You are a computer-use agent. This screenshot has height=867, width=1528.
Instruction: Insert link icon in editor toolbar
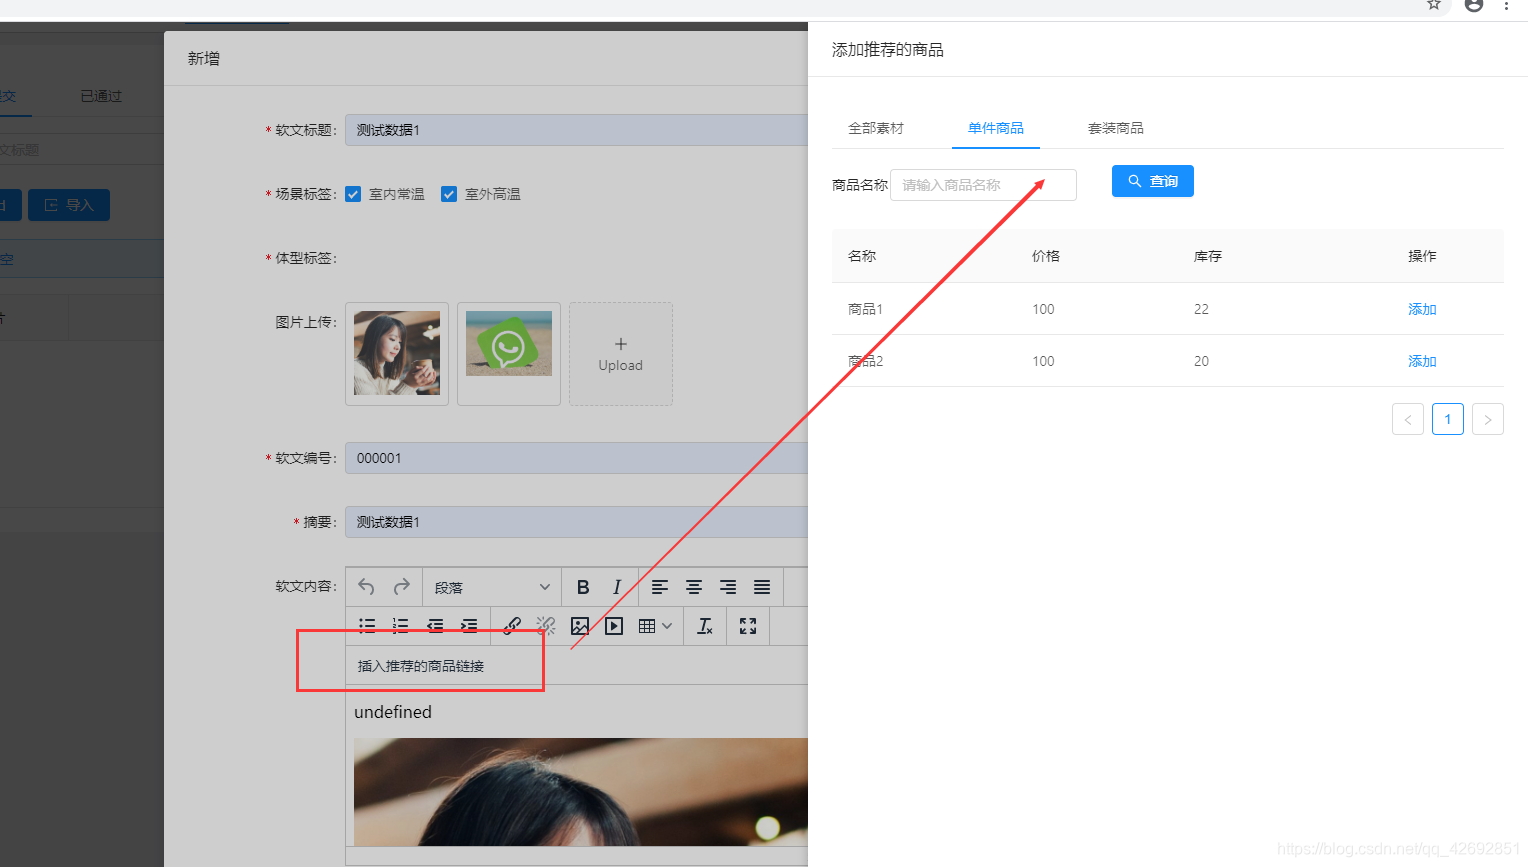coord(512,626)
